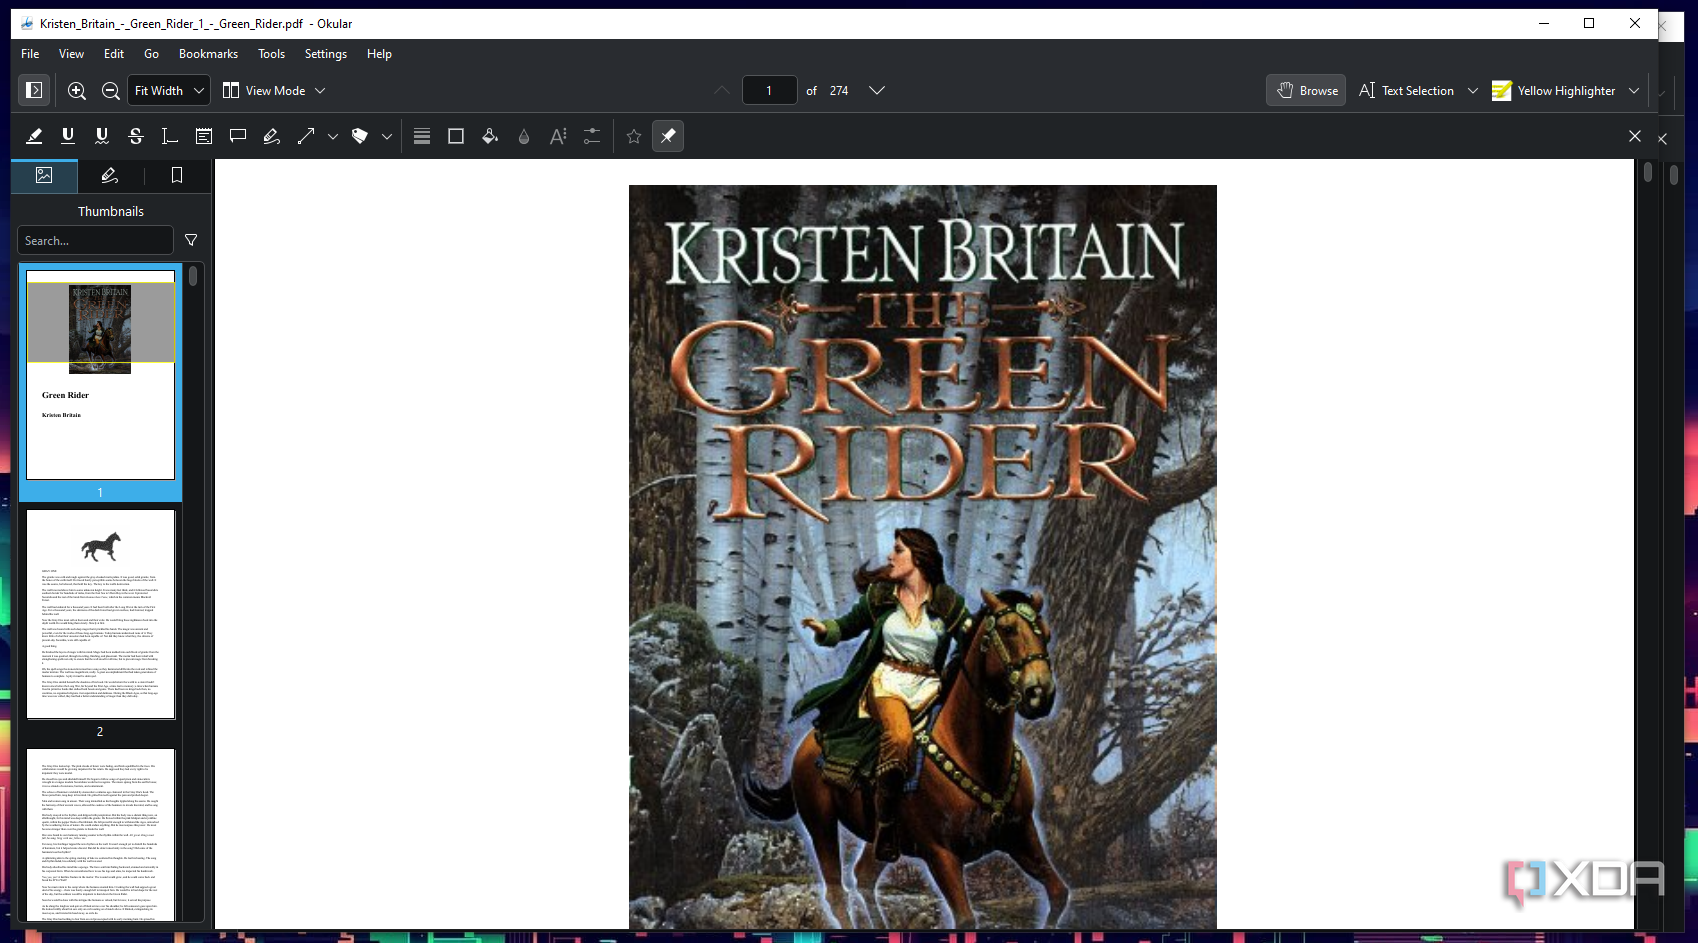The width and height of the screenshot is (1698, 943).
Task: Open the File menu
Action: 30,54
